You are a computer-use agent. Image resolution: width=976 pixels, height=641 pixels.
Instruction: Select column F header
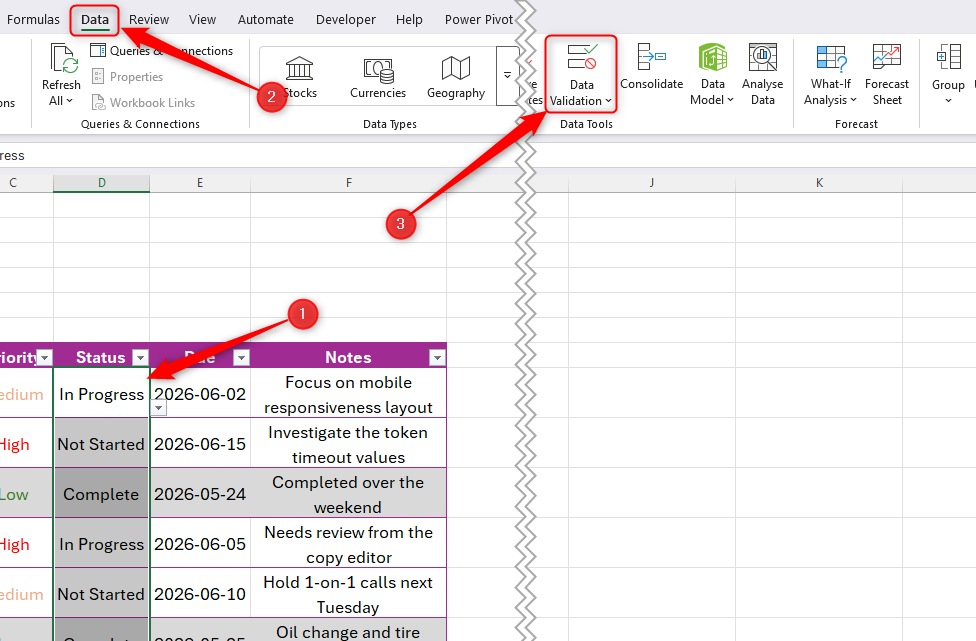(x=349, y=183)
